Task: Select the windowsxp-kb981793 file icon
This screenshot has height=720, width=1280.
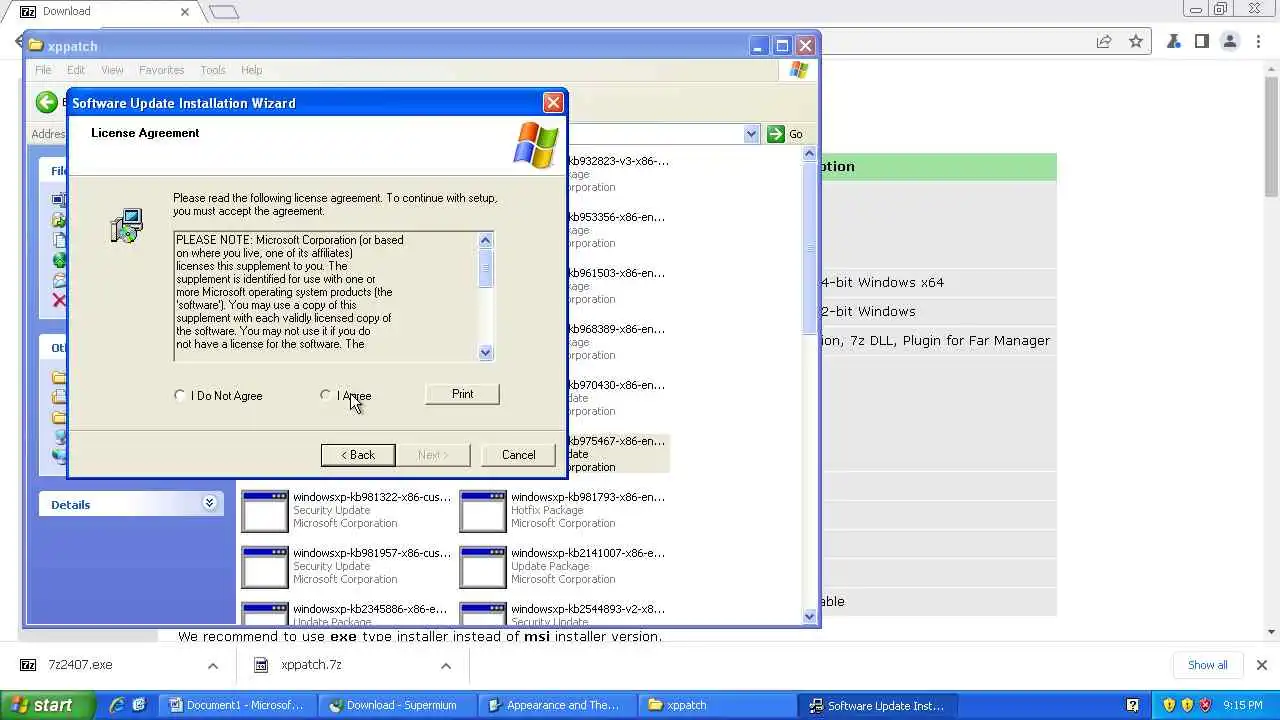Action: click(482, 510)
